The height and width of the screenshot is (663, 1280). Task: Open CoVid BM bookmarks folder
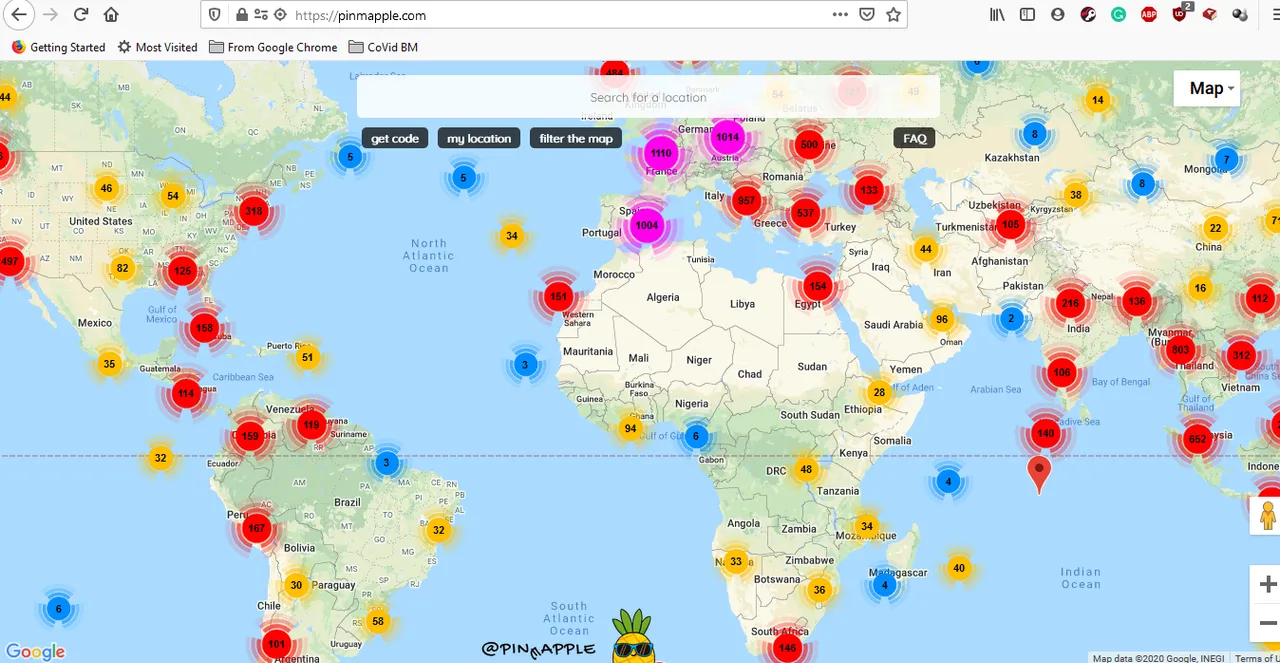coord(383,47)
